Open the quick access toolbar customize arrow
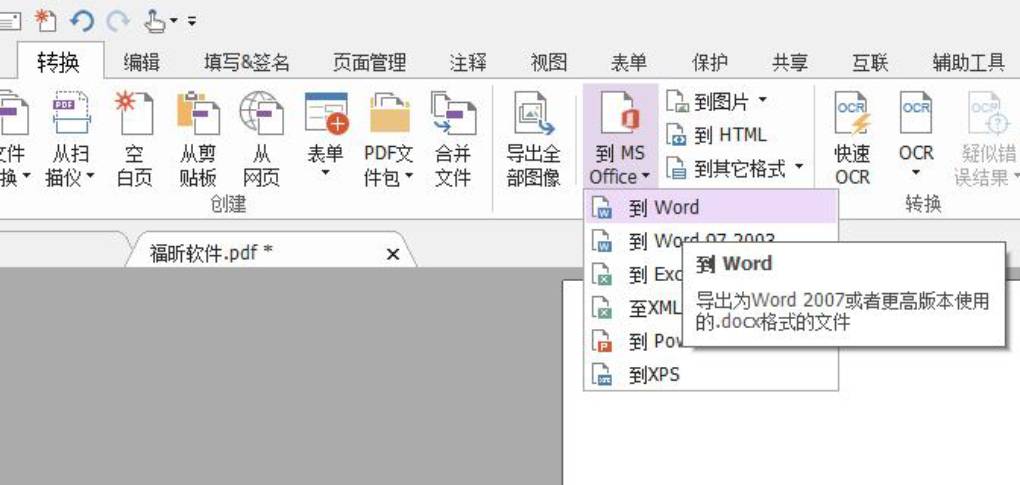 (x=192, y=21)
